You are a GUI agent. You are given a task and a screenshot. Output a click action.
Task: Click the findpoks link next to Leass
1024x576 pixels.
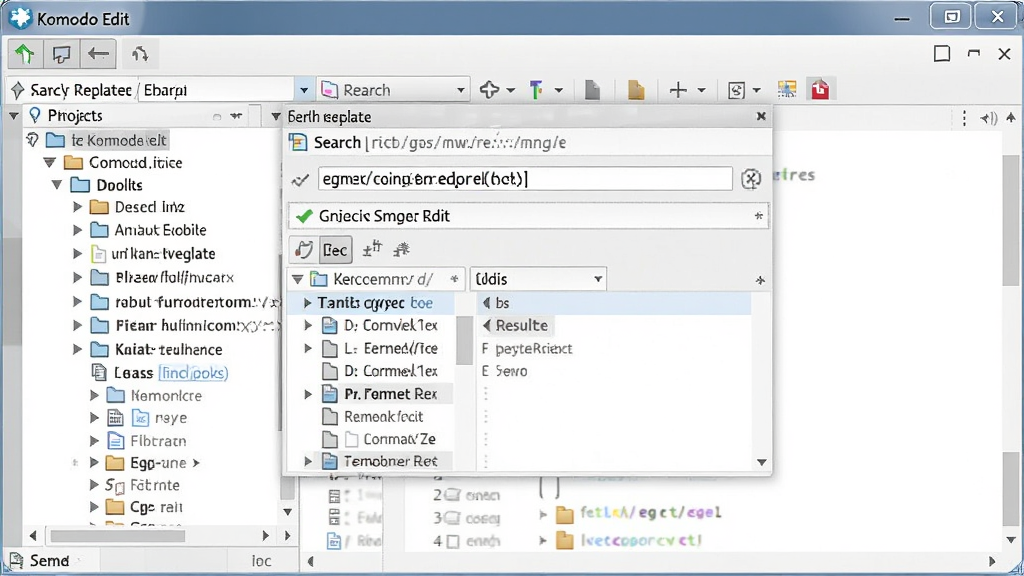[193, 373]
